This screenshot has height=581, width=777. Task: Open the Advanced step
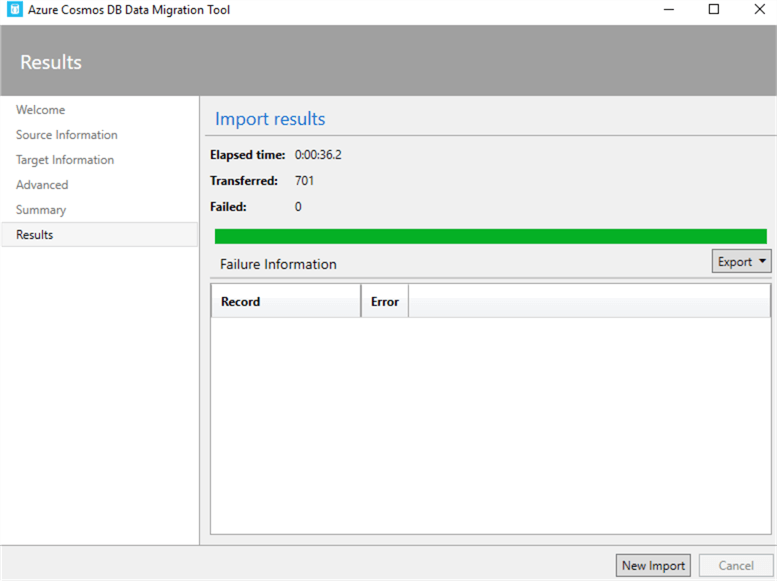(x=42, y=184)
